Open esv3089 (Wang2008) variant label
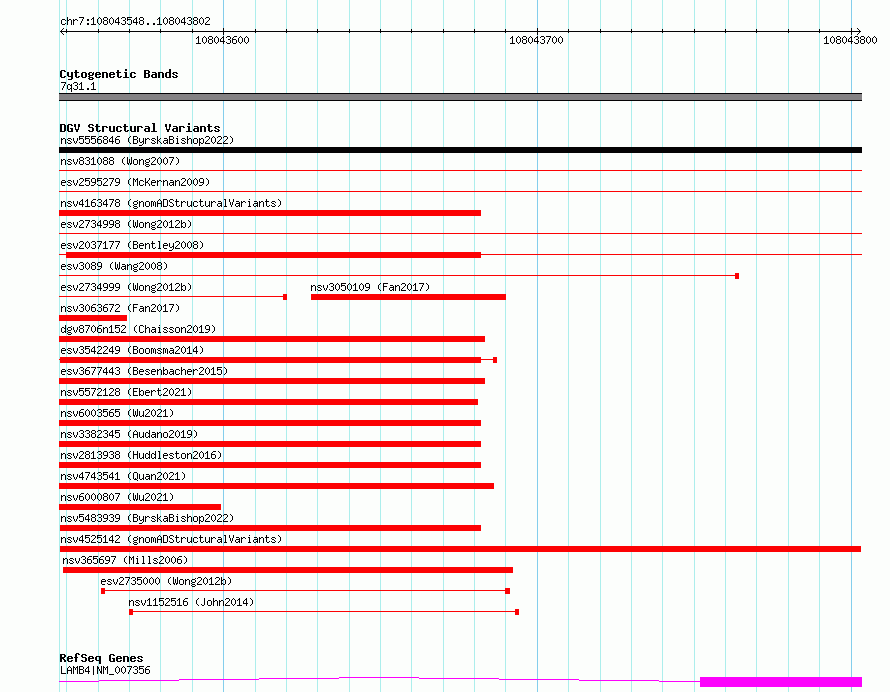Image resolution: width=890 pixels, height=692 pixels. [x=114, y=266]
